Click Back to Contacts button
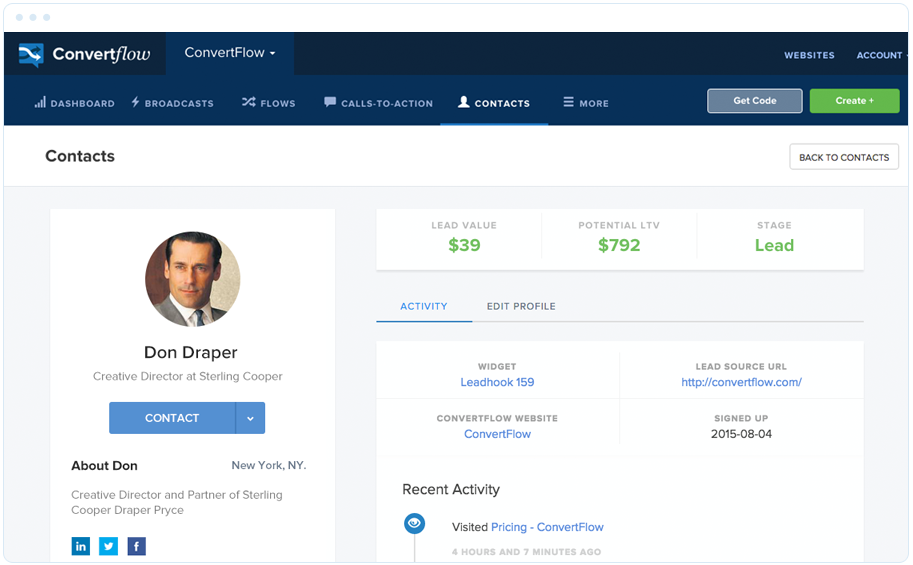The image size is (913, 565). coord(844,157)
